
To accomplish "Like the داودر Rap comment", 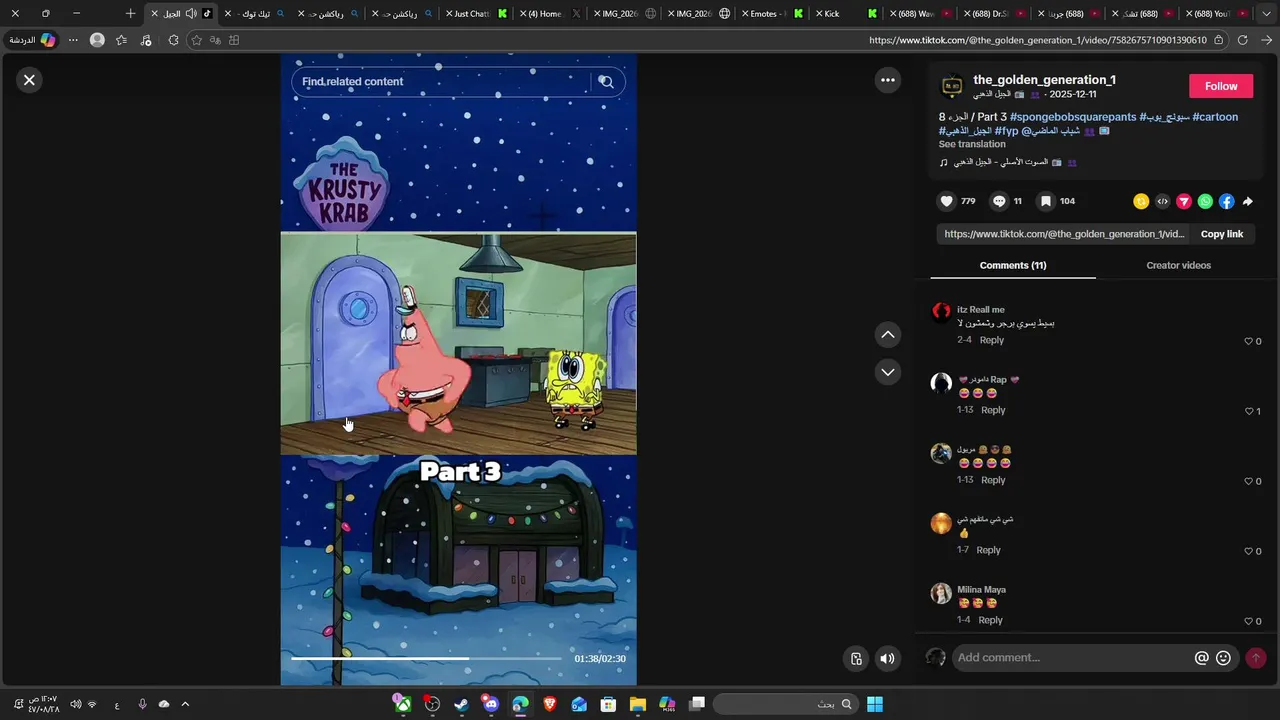I will (x=1248, y=411).
